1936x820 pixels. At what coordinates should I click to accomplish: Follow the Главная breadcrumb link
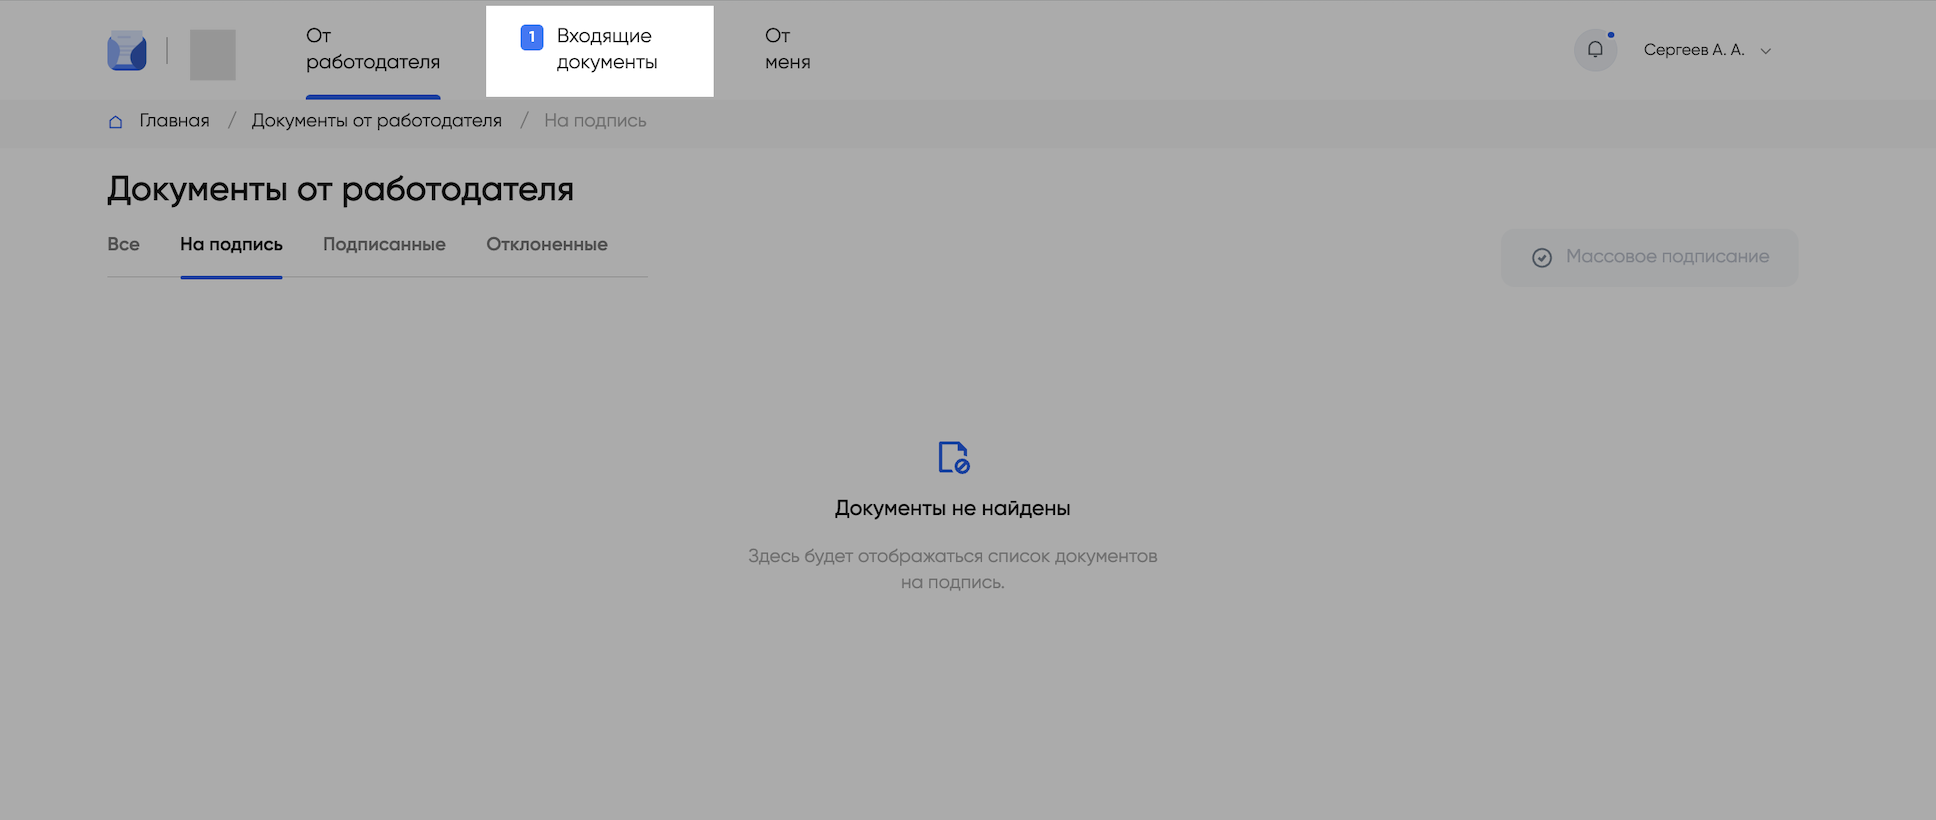(x=174, y=121)
